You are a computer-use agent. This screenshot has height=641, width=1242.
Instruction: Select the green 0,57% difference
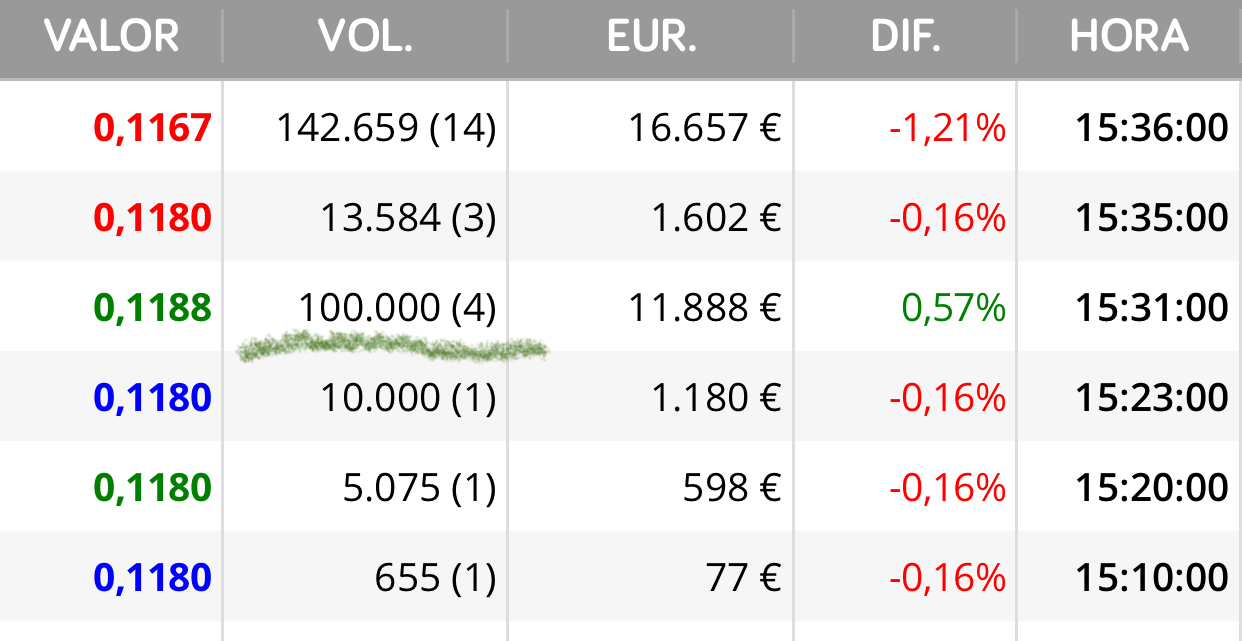point(954,308)
